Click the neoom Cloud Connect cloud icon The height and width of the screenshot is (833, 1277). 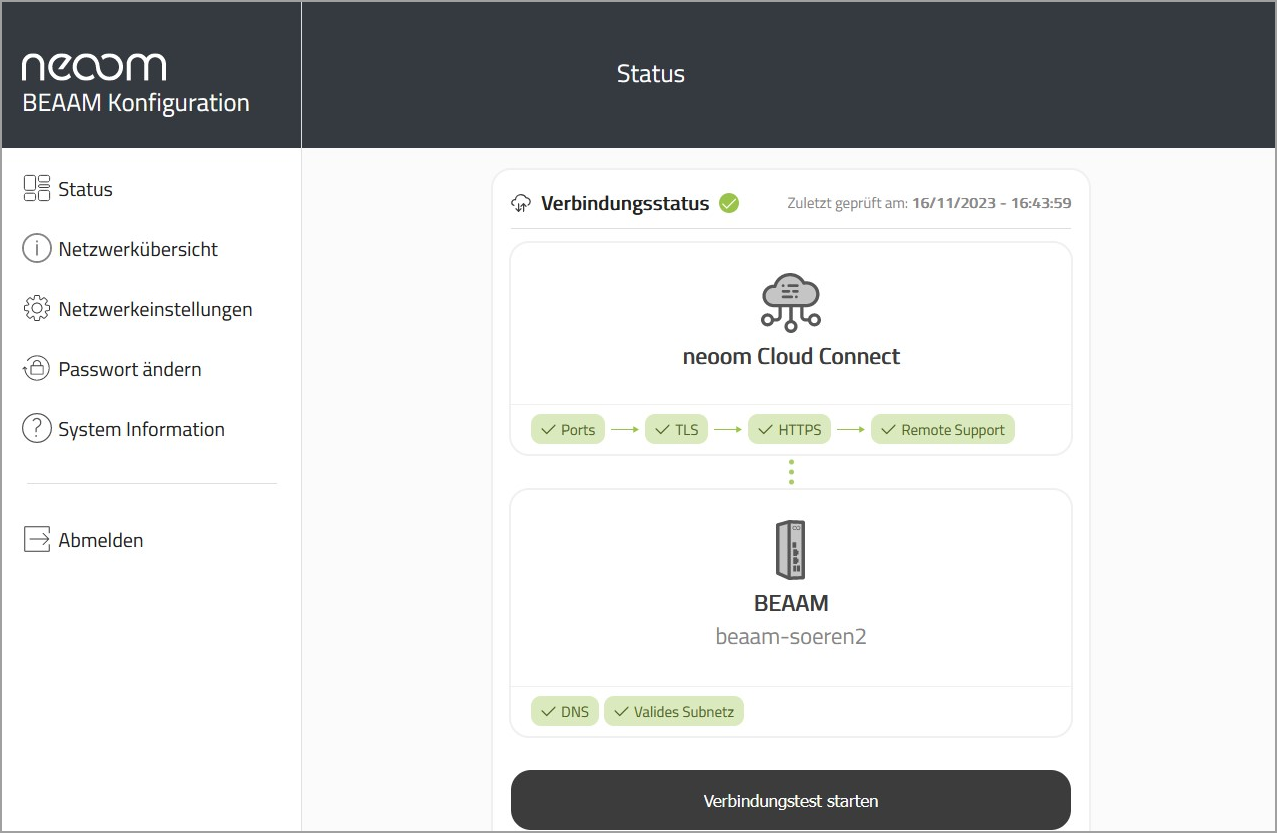click(791, 302)
